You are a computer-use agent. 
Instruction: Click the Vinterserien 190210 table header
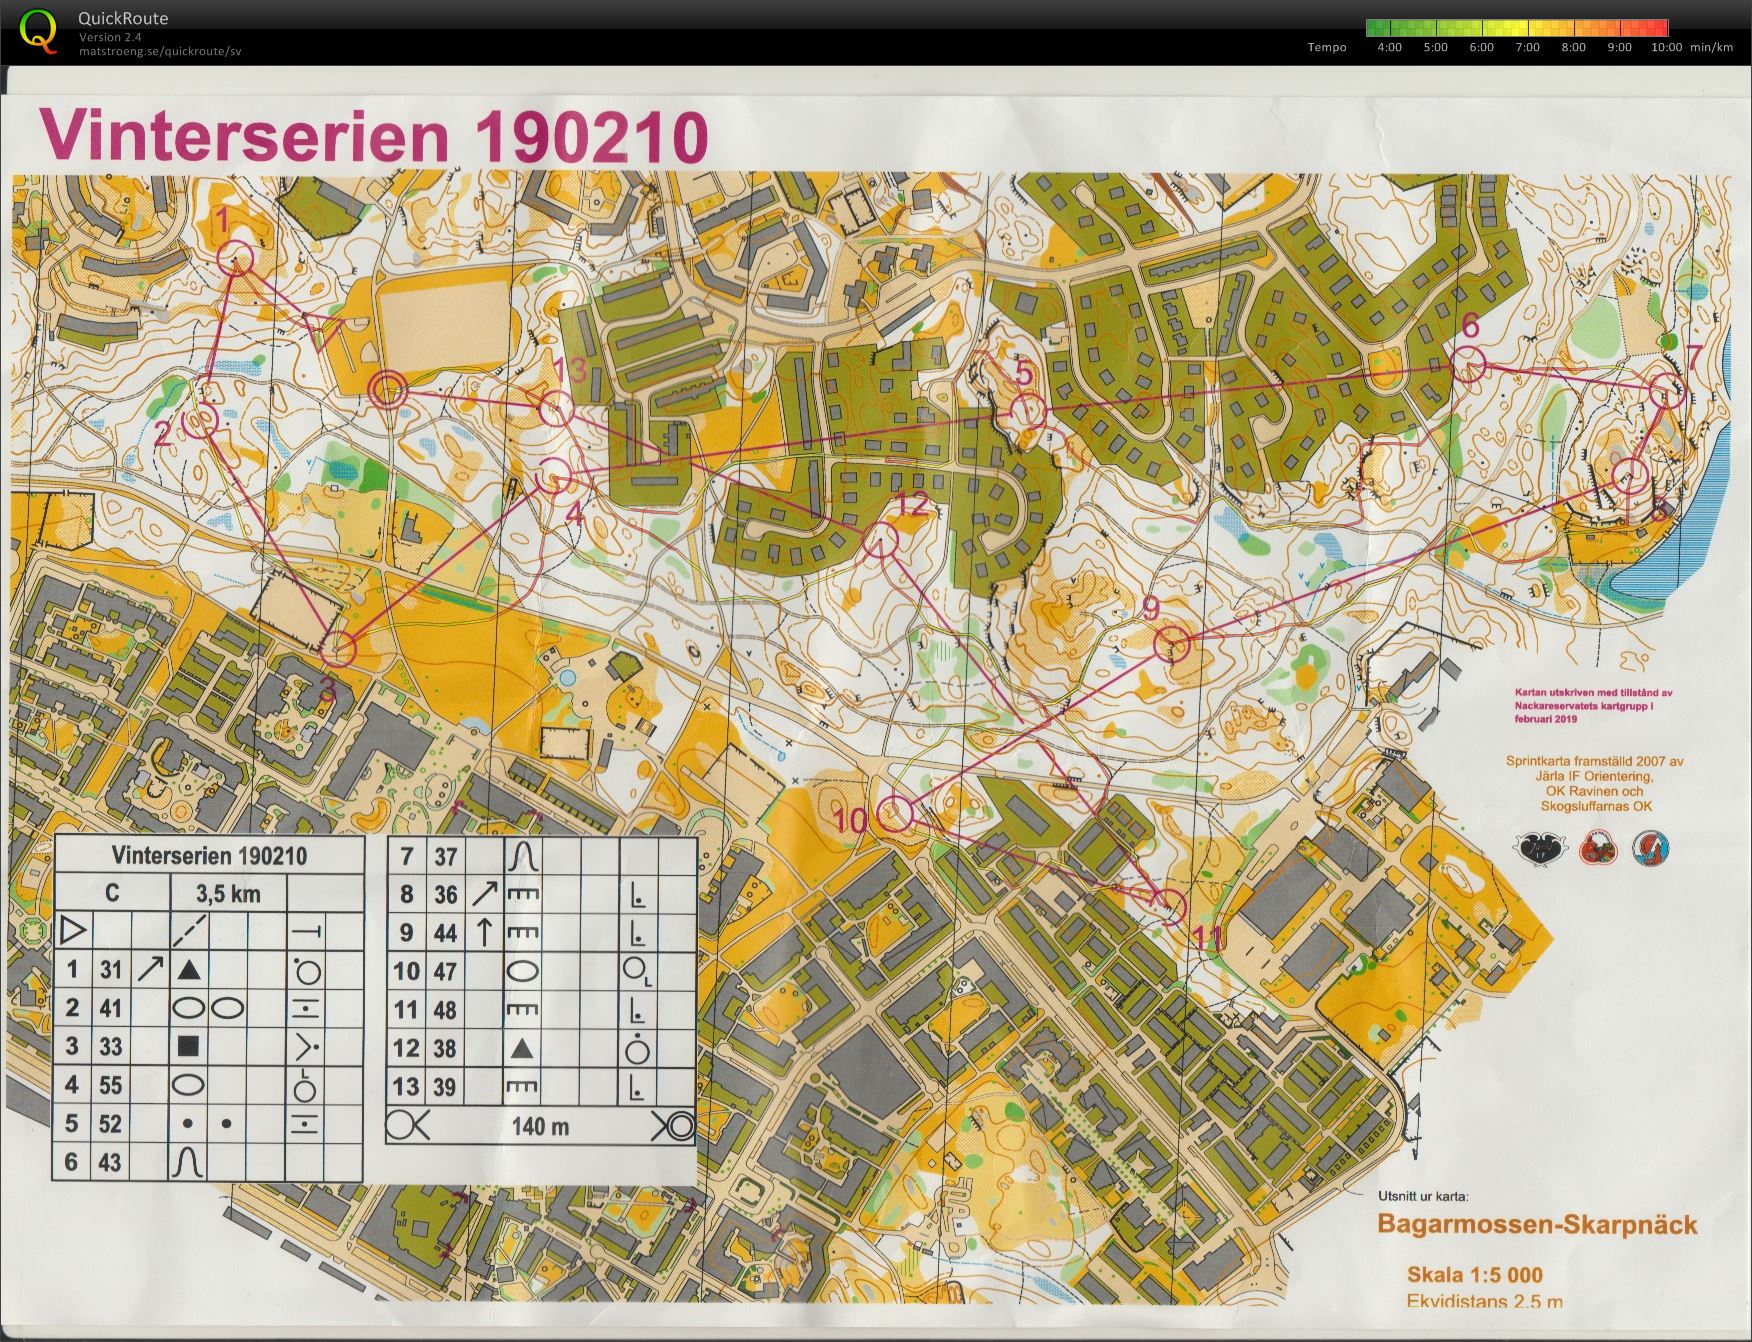pyautogui.click(x=209, y=856)
